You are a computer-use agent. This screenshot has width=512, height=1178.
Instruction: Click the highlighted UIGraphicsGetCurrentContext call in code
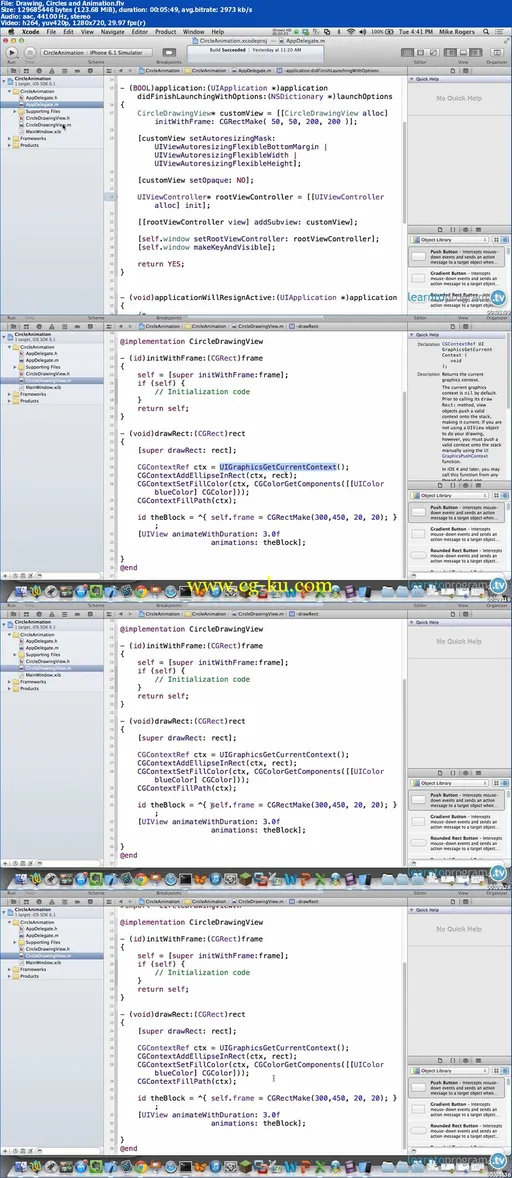[279, 467]
